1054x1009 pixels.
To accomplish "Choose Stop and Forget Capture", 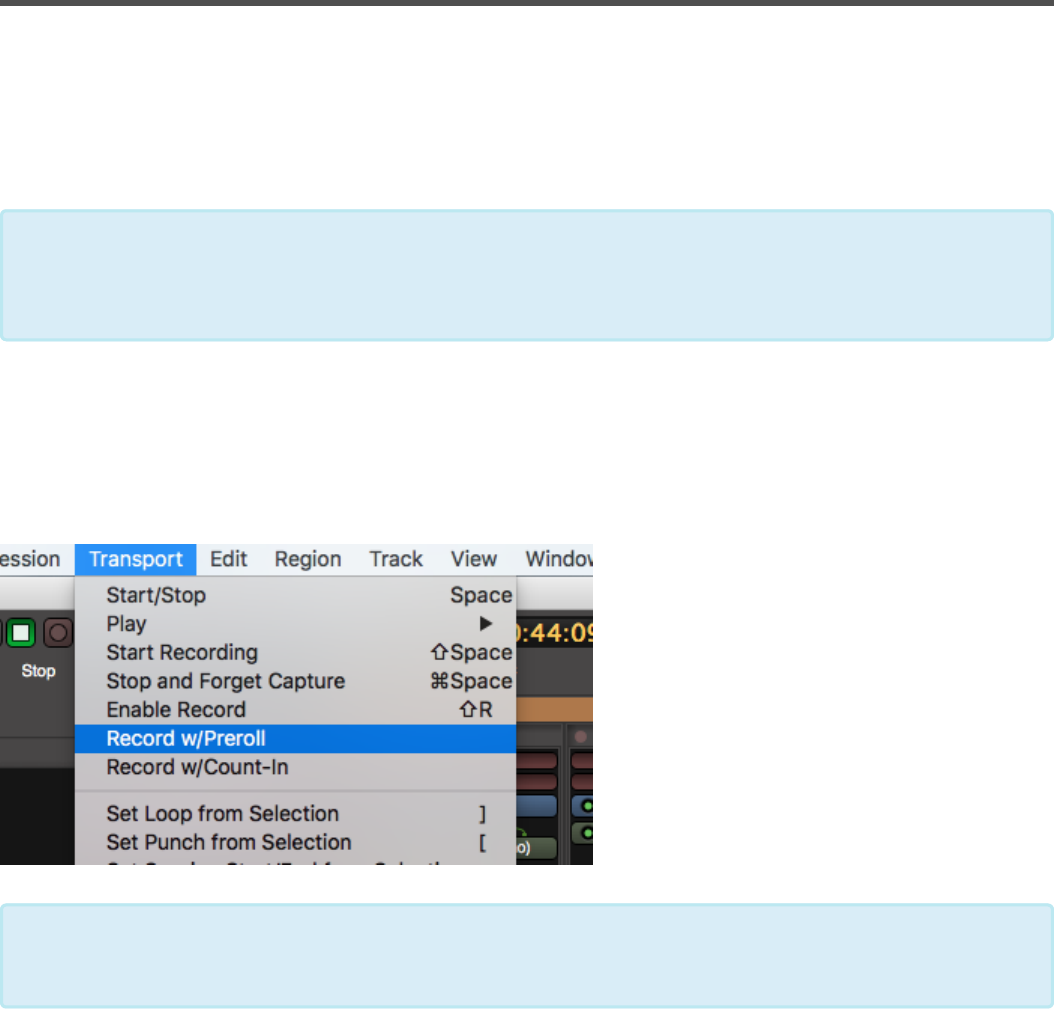I will tap(296, 681).
